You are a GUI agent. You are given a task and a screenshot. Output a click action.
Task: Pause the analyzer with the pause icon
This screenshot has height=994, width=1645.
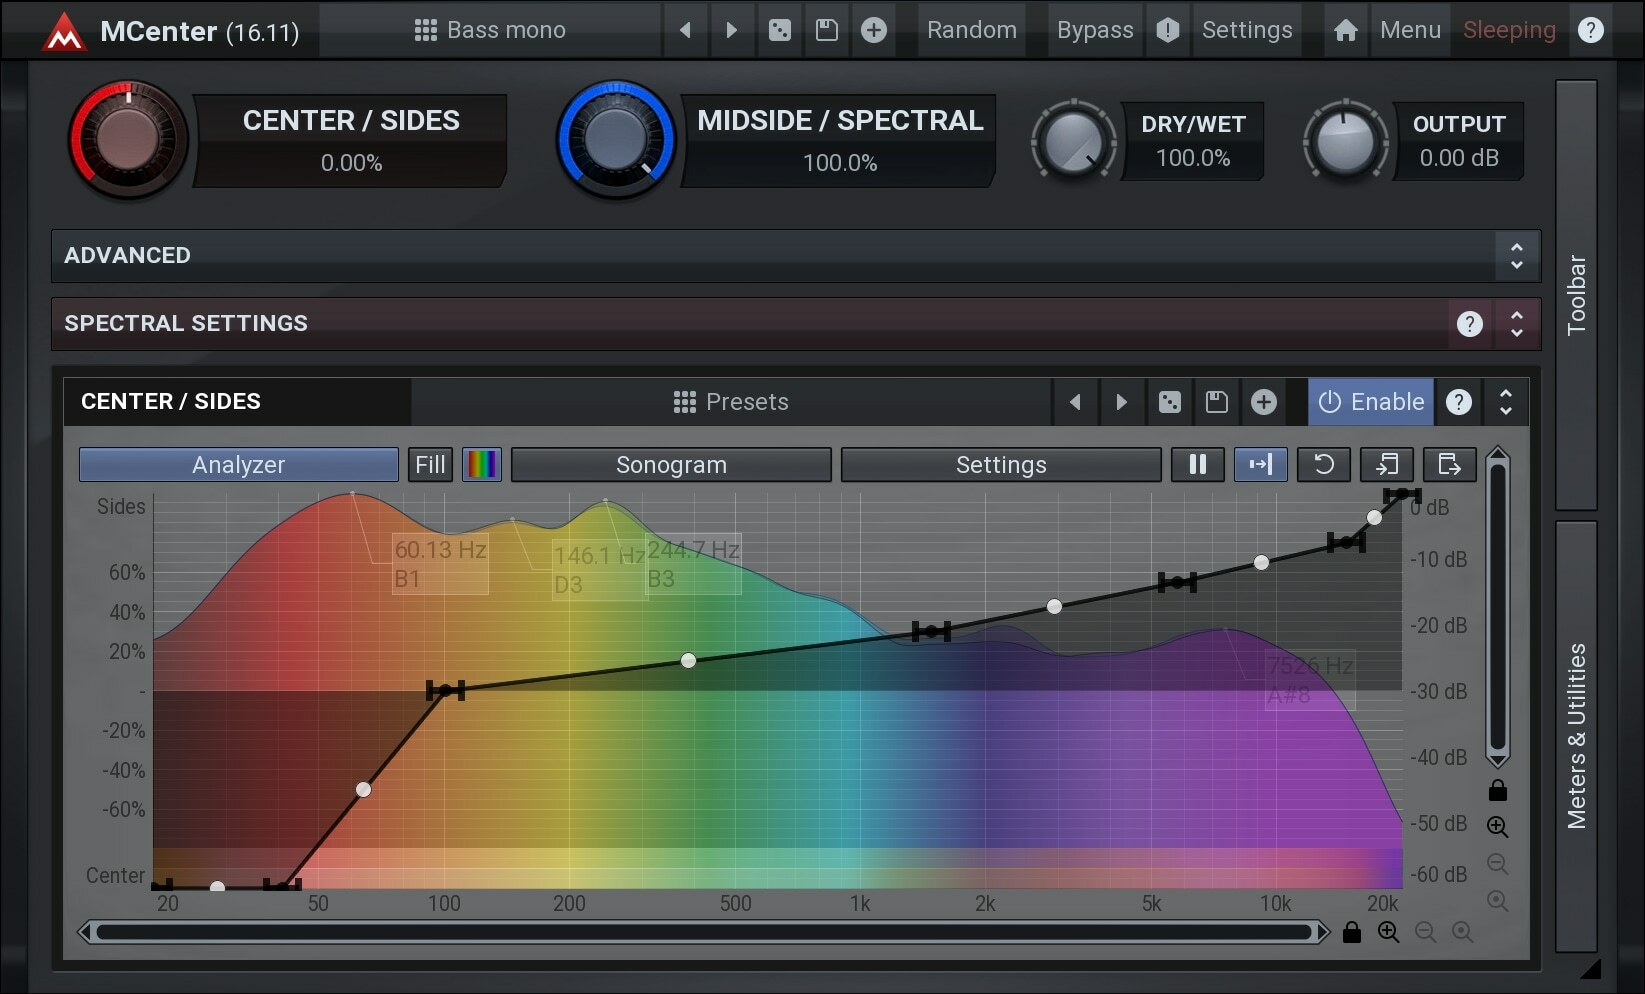pos(1197,464)
